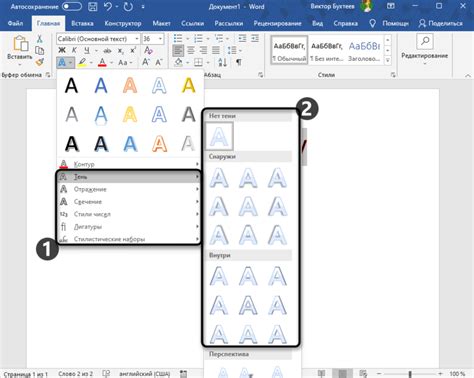
Task: Click the Borders icon
Action: coord(198,62)
